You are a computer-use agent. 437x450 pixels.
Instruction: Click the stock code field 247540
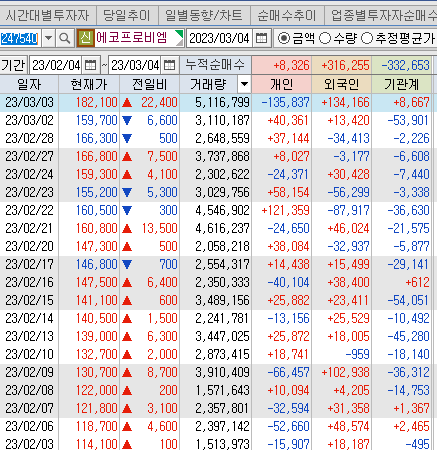20,39
